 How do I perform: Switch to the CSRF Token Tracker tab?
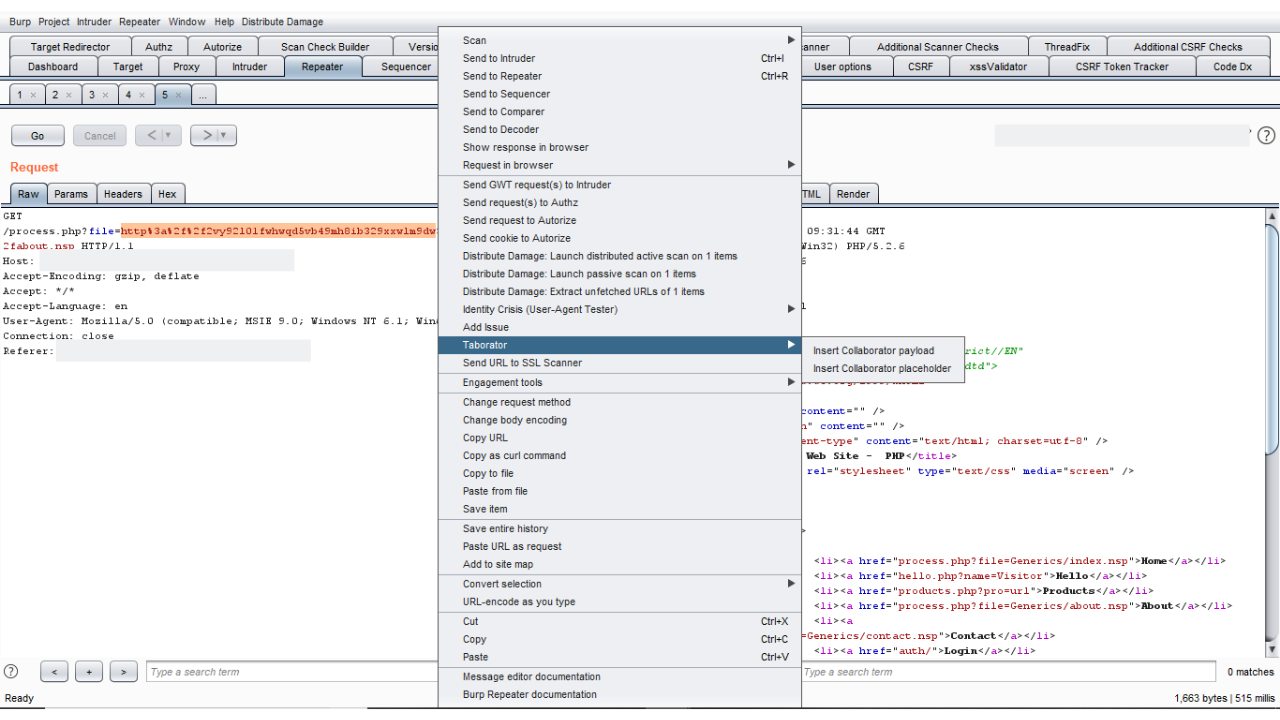(1122, 67)
